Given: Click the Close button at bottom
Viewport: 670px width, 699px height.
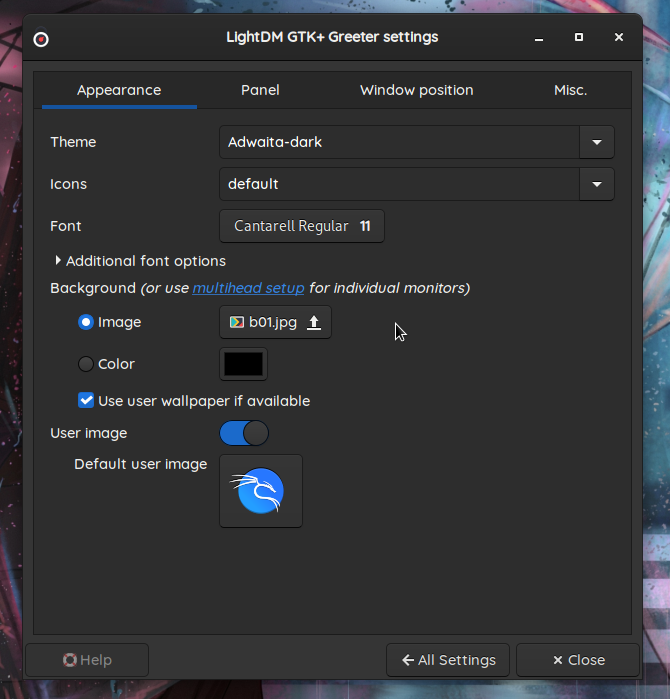Looking at the screenshot, I should pyautogui.click(x=578, y=660).
